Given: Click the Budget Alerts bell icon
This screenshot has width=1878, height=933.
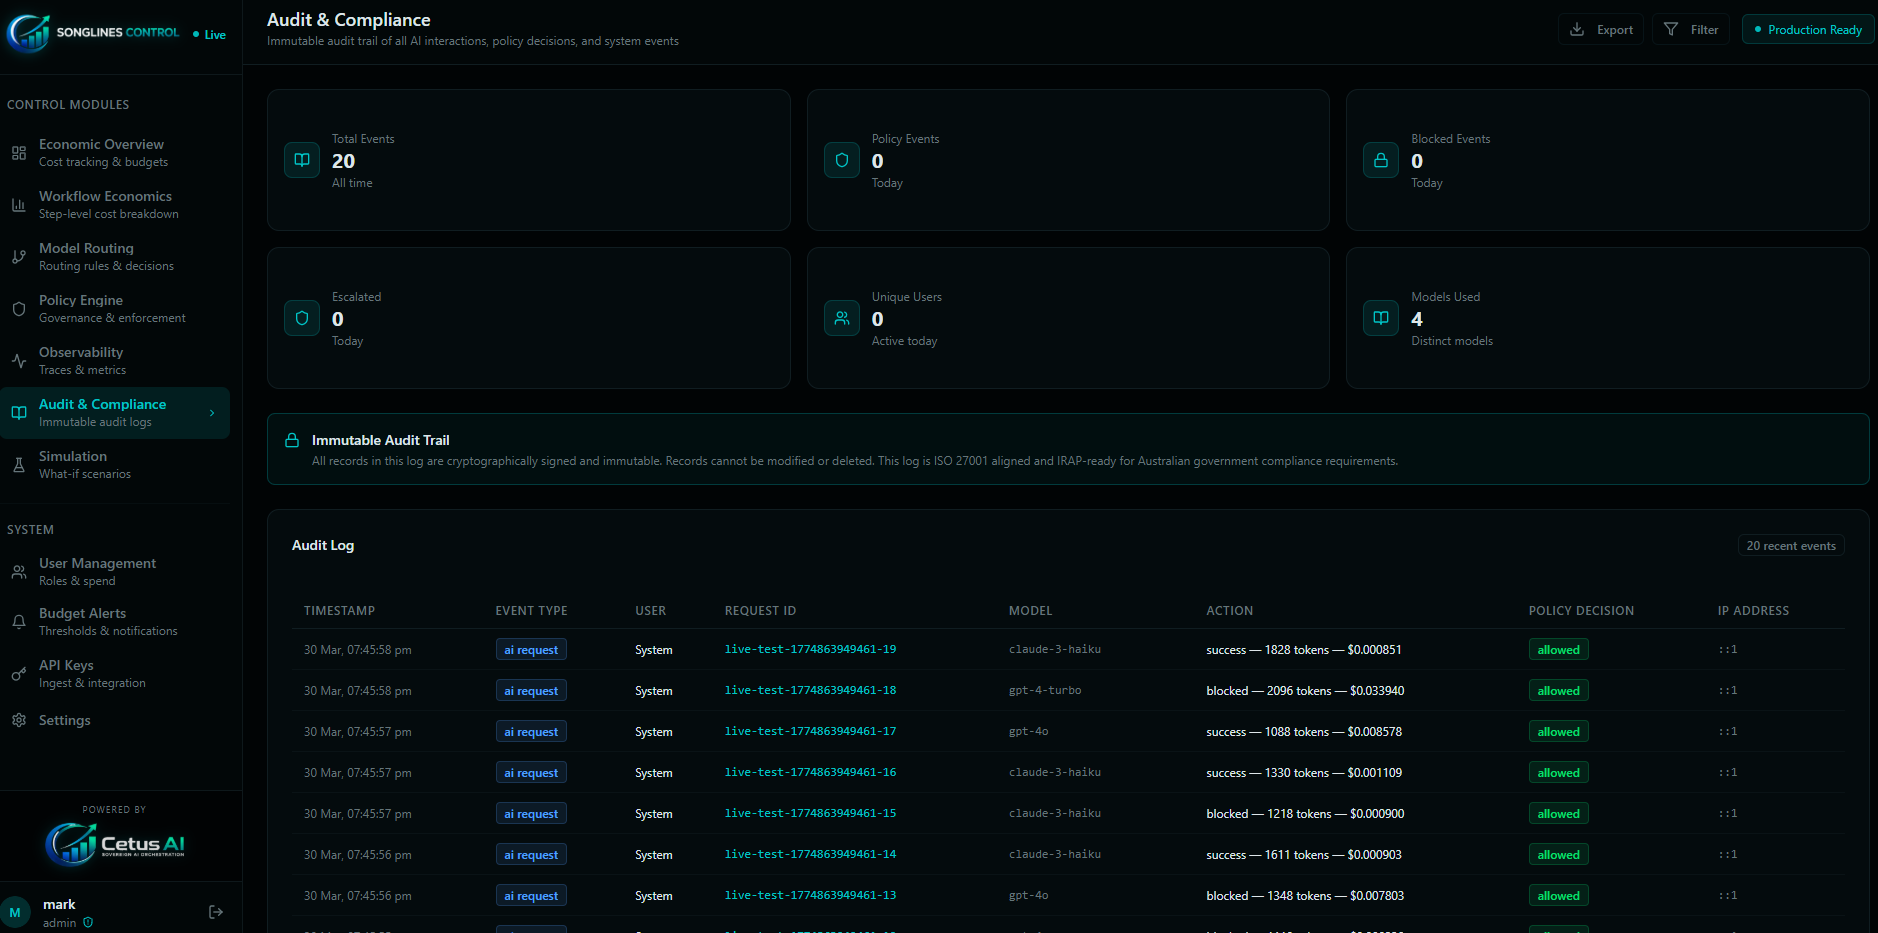Looking at the screenshot, I should tap(19, 621).
